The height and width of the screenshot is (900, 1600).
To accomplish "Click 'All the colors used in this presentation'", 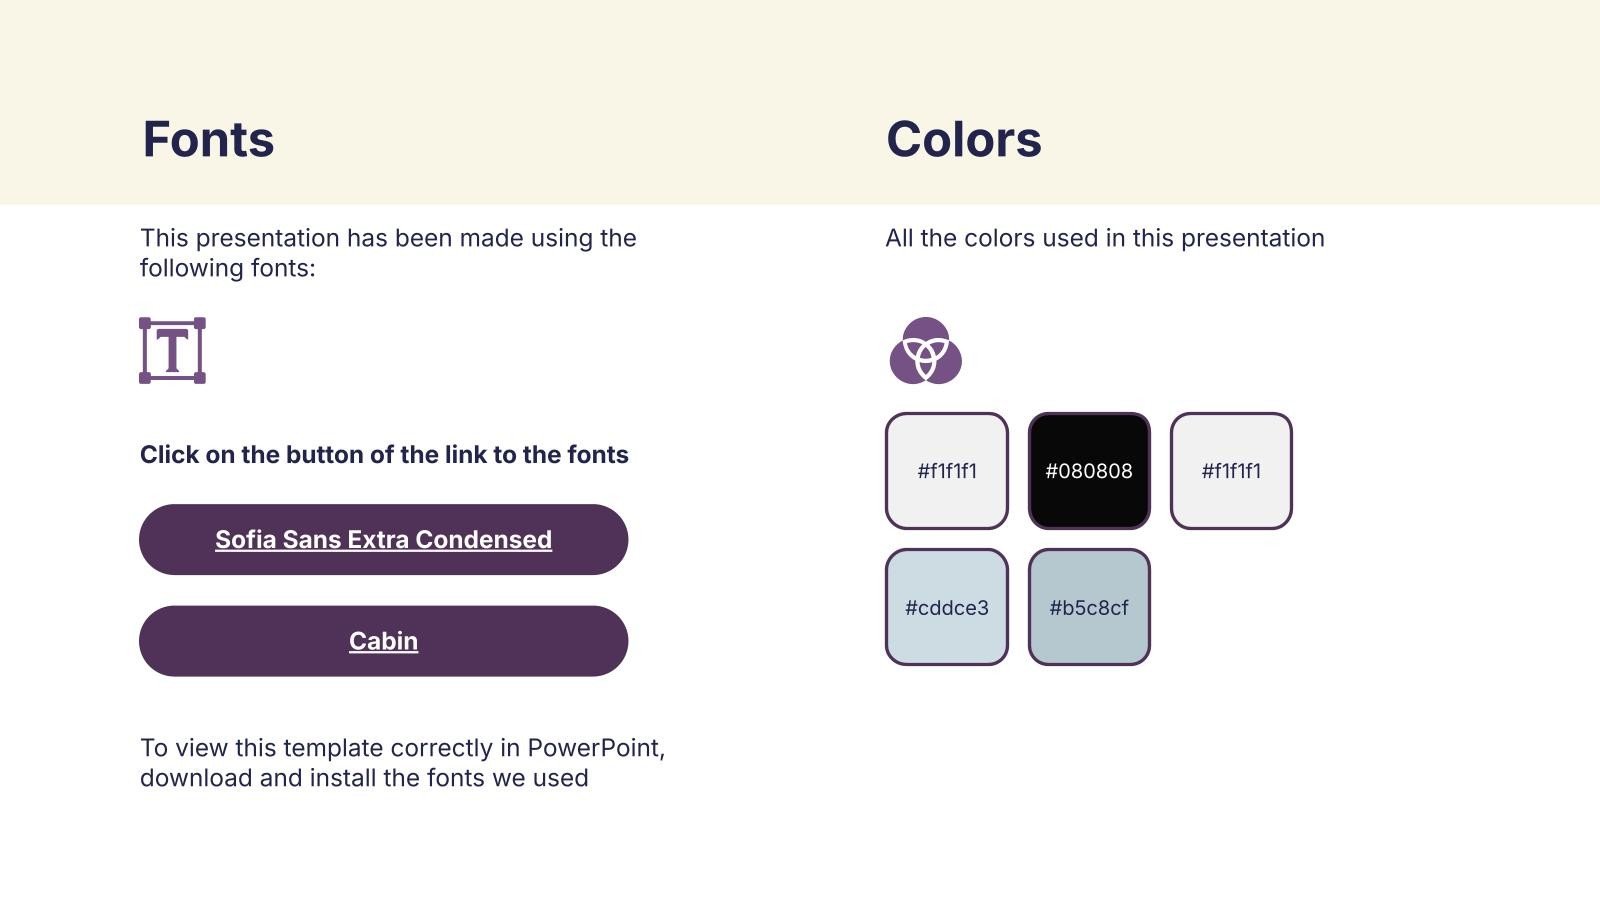I will (1104, 239).
